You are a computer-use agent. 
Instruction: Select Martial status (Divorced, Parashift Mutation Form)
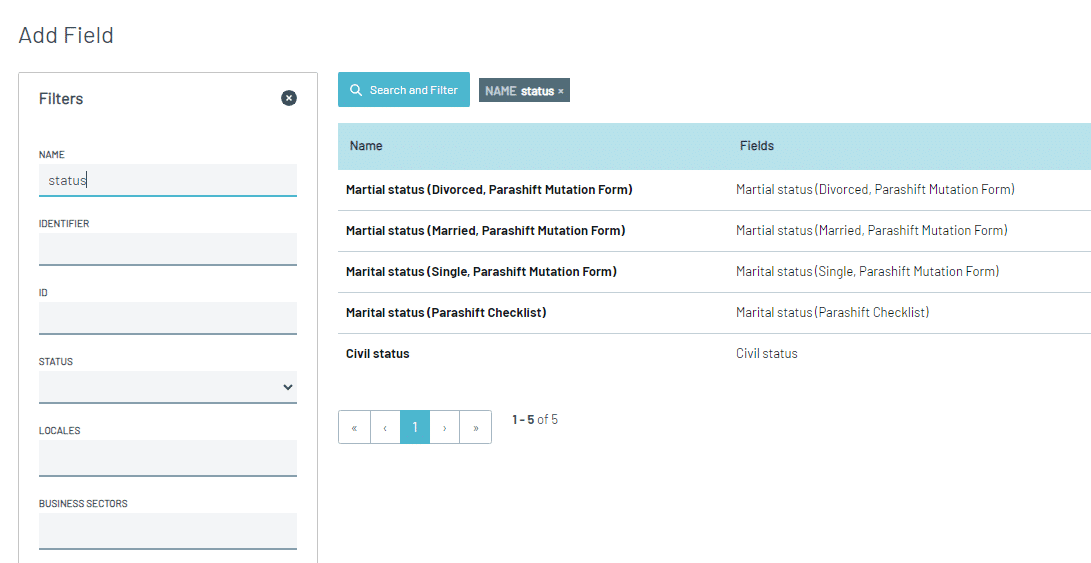pyautogui.click(x=715, y=189)
